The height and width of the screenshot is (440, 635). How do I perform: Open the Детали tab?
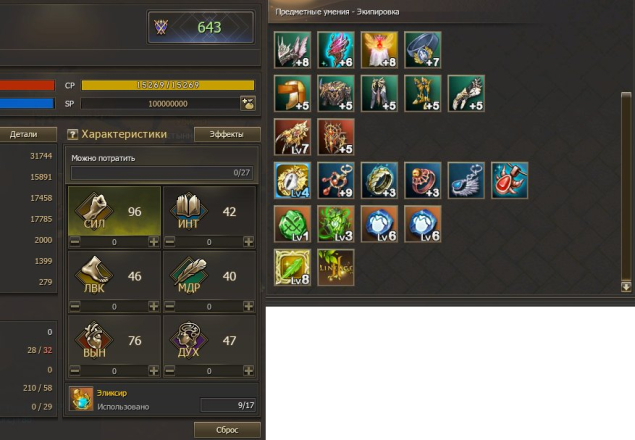tap(23, 135)
